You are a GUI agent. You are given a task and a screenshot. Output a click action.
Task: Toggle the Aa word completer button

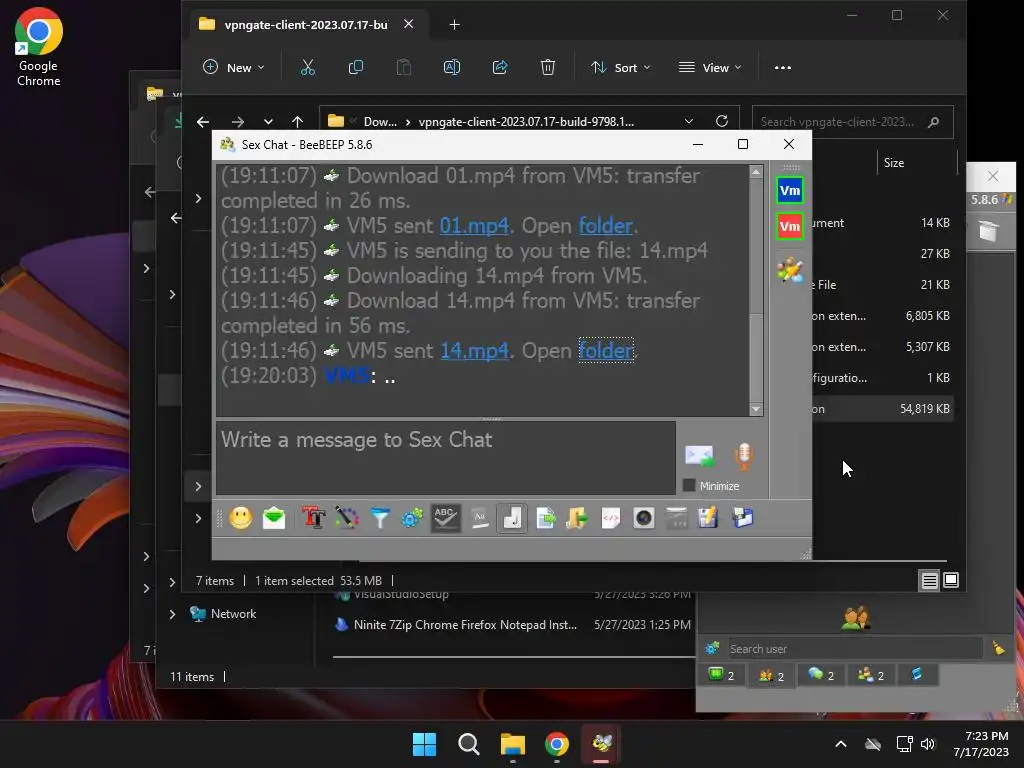tap(479, 519)
